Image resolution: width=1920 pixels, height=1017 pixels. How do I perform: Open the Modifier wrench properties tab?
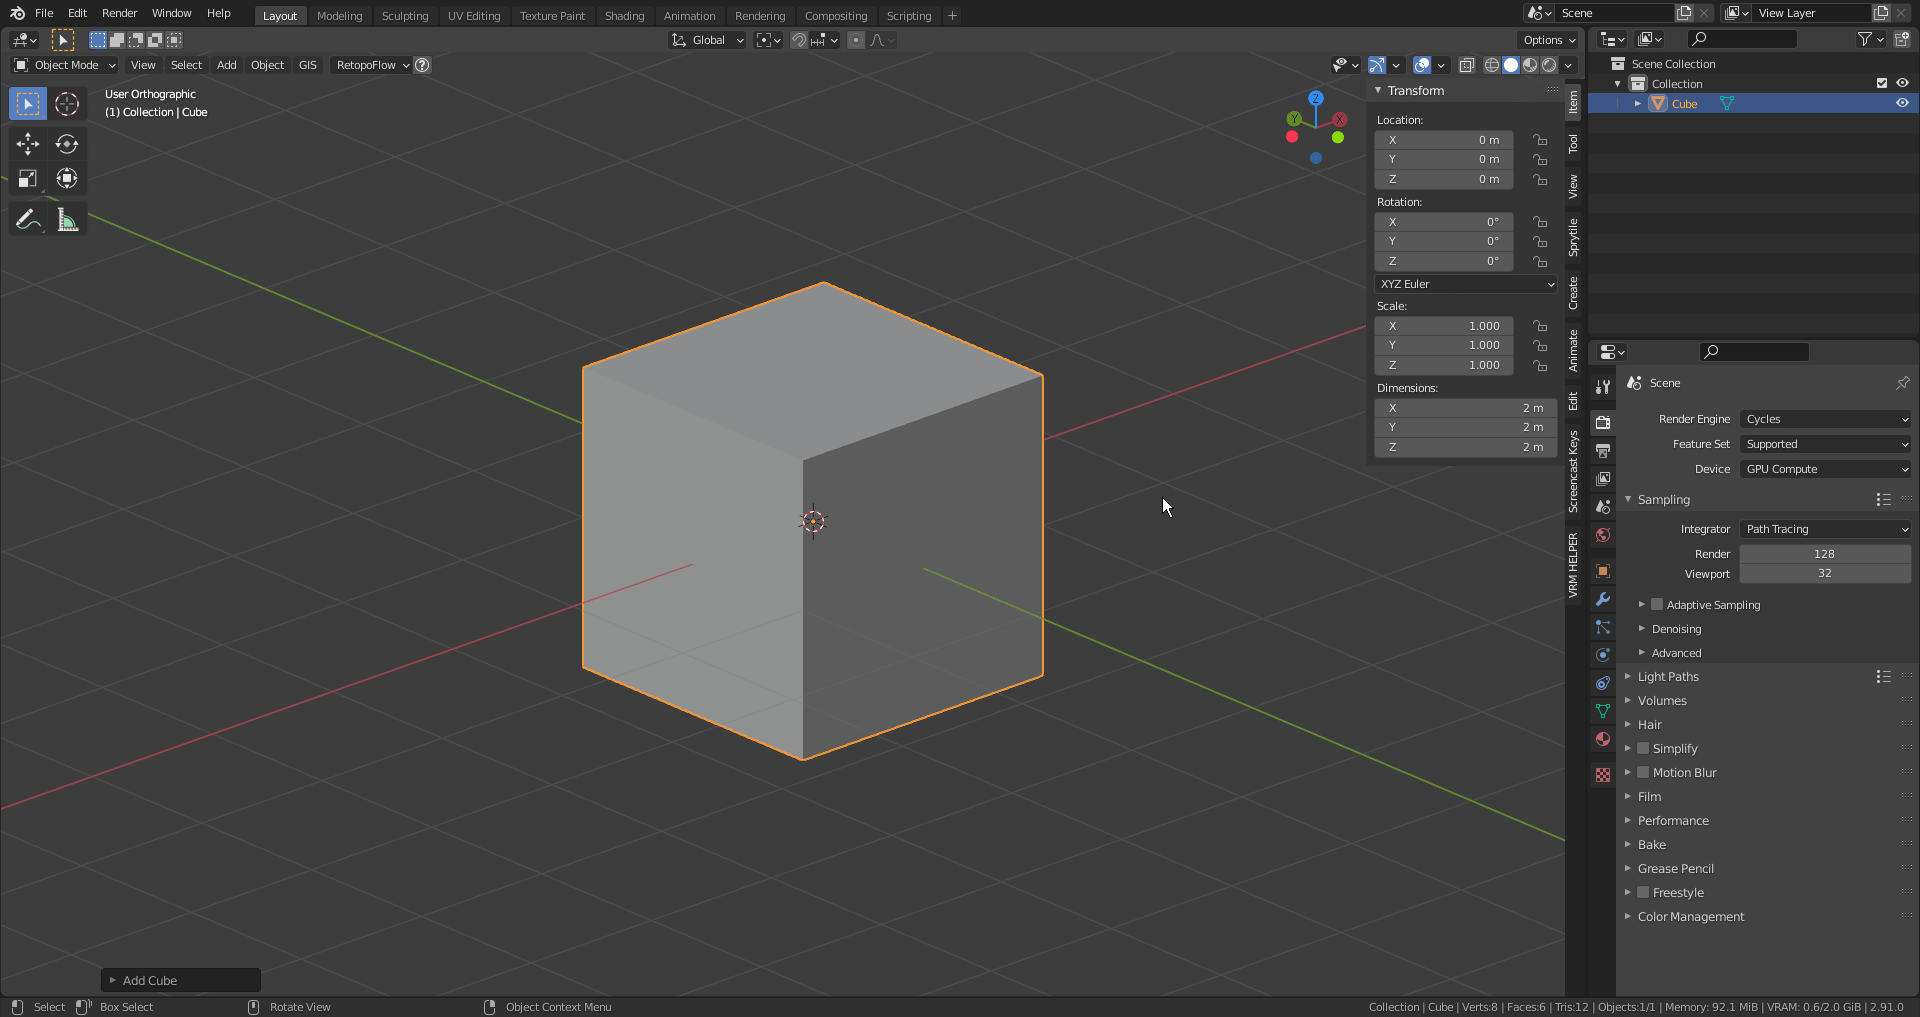pyautogui.click(x=1603, y=599)
